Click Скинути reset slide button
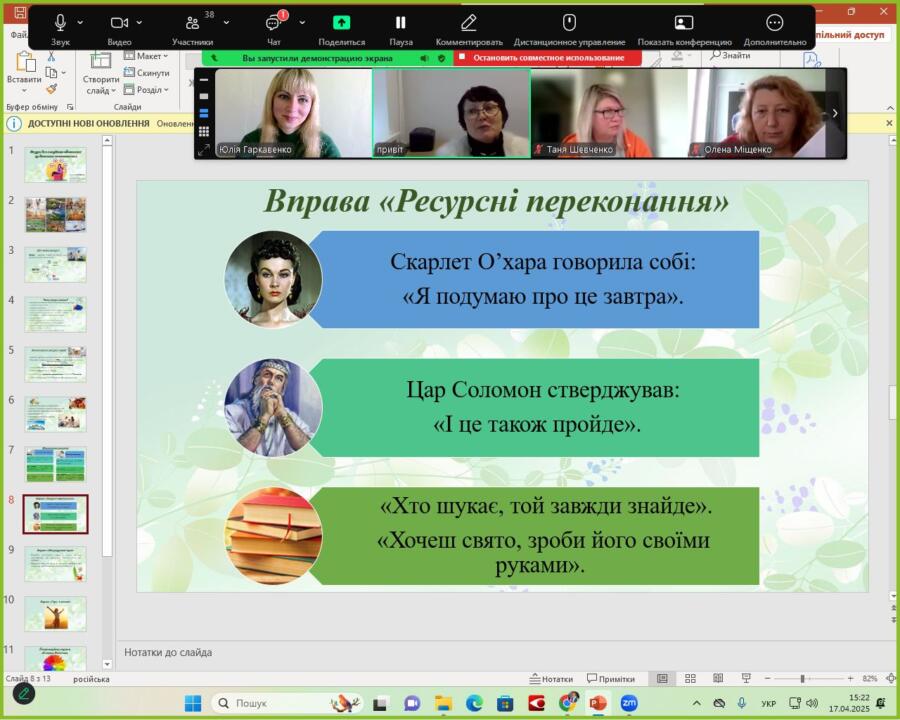The height and width of the screenshot is (720, 900). click(x=146, y=72)
